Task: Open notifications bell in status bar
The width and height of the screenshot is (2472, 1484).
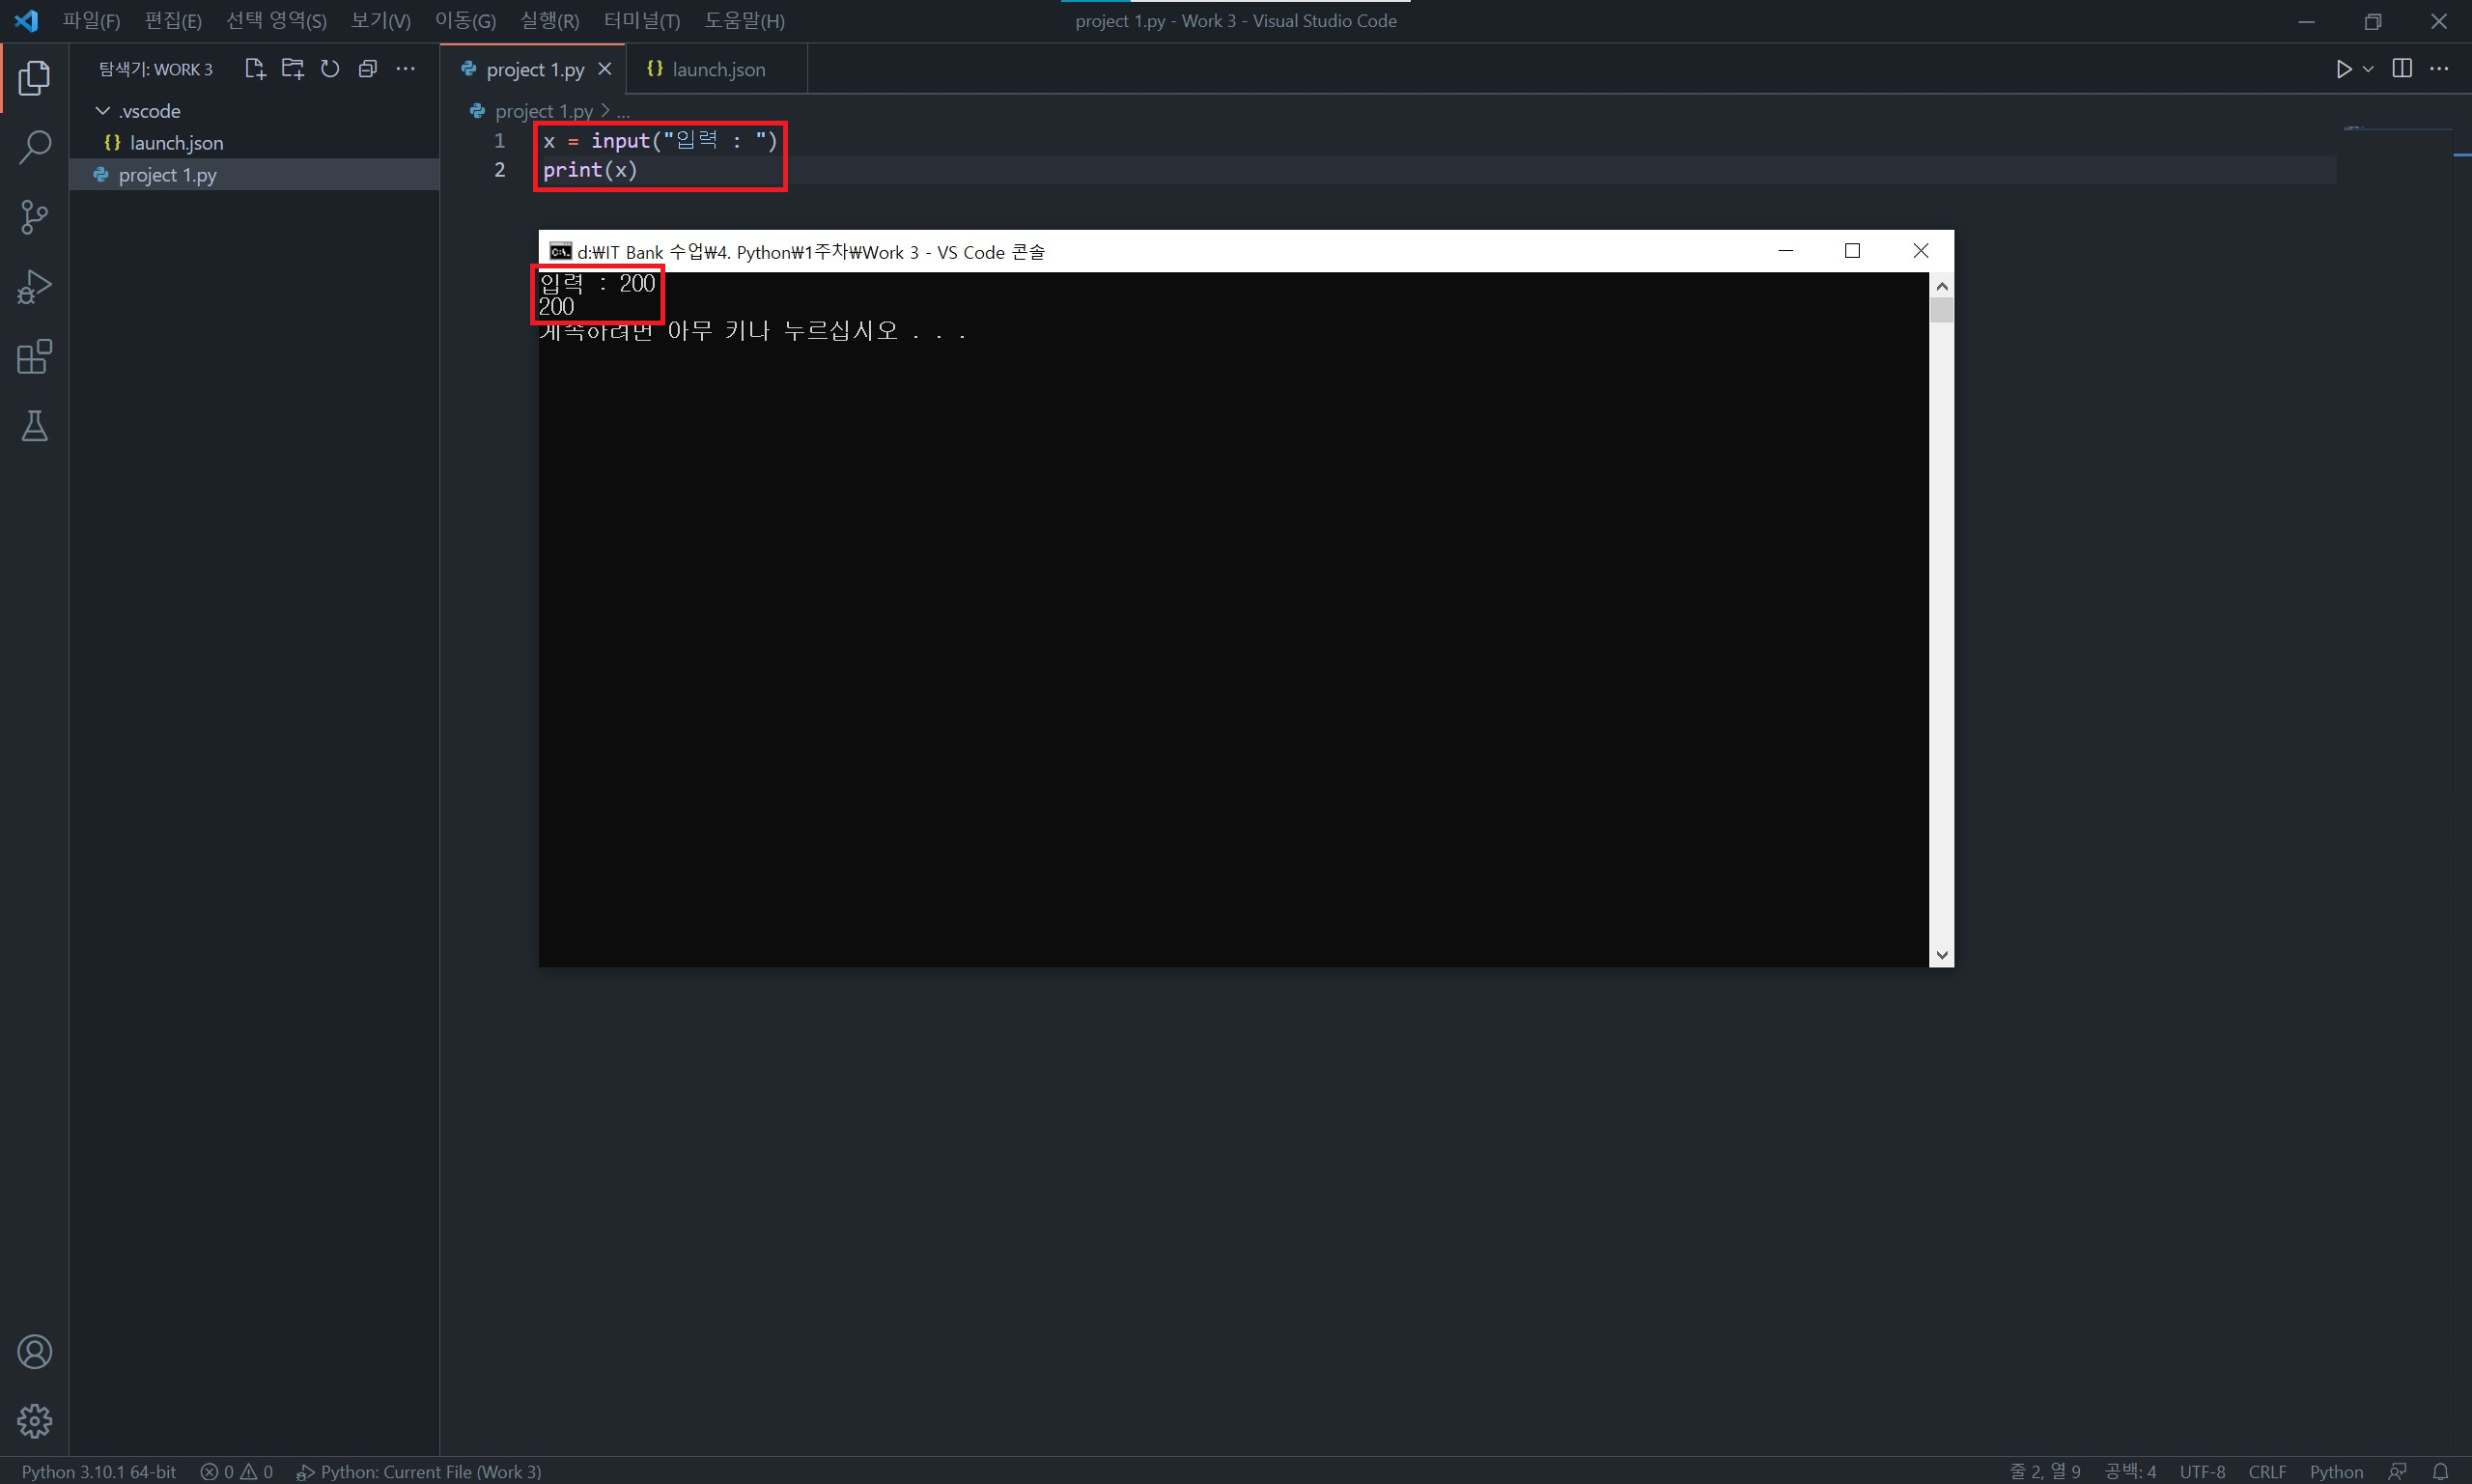Action: tap(2440, 1471)
